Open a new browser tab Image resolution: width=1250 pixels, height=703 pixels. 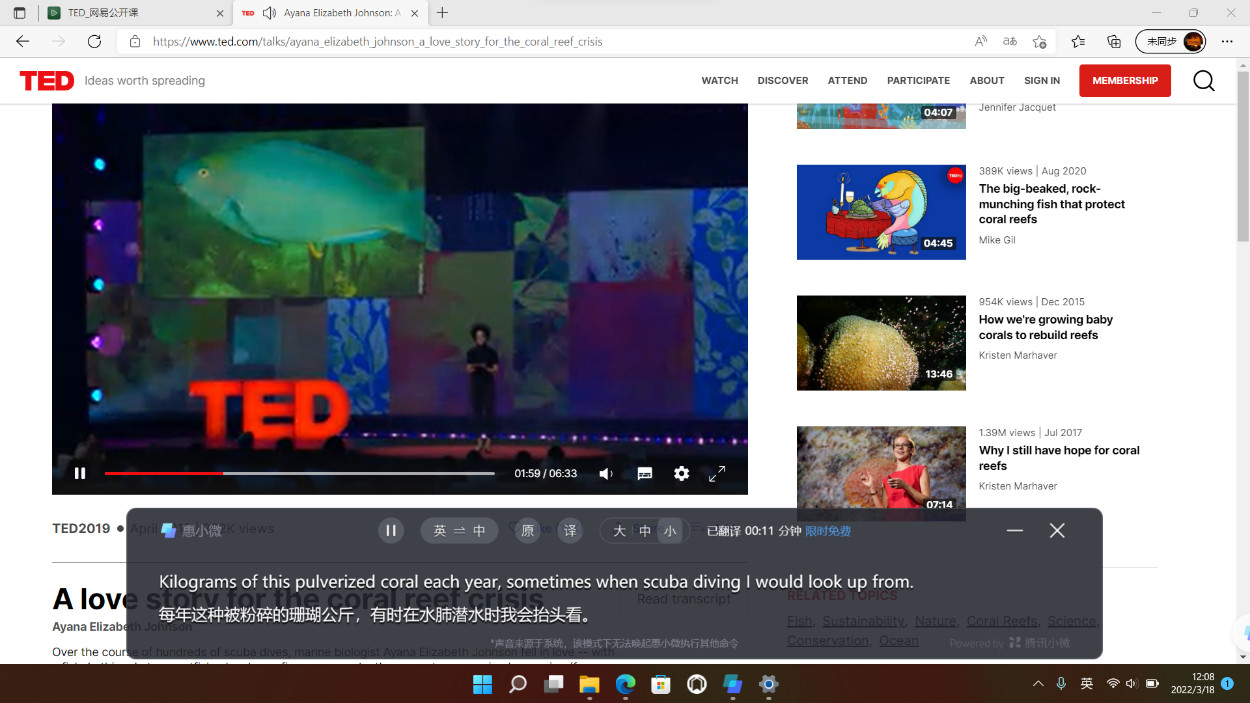point(442,13)
